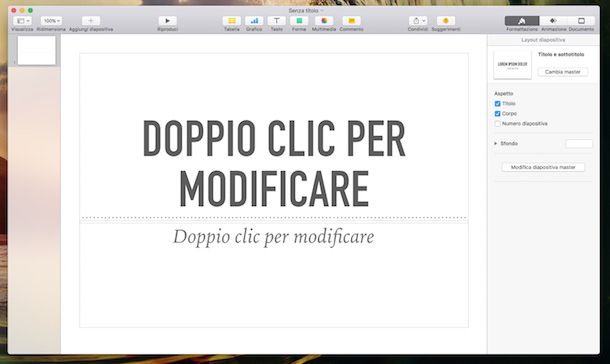This screenshot has width=610, height=364.
Task: Insert a text box with Testo
Action: coord(277,21)
